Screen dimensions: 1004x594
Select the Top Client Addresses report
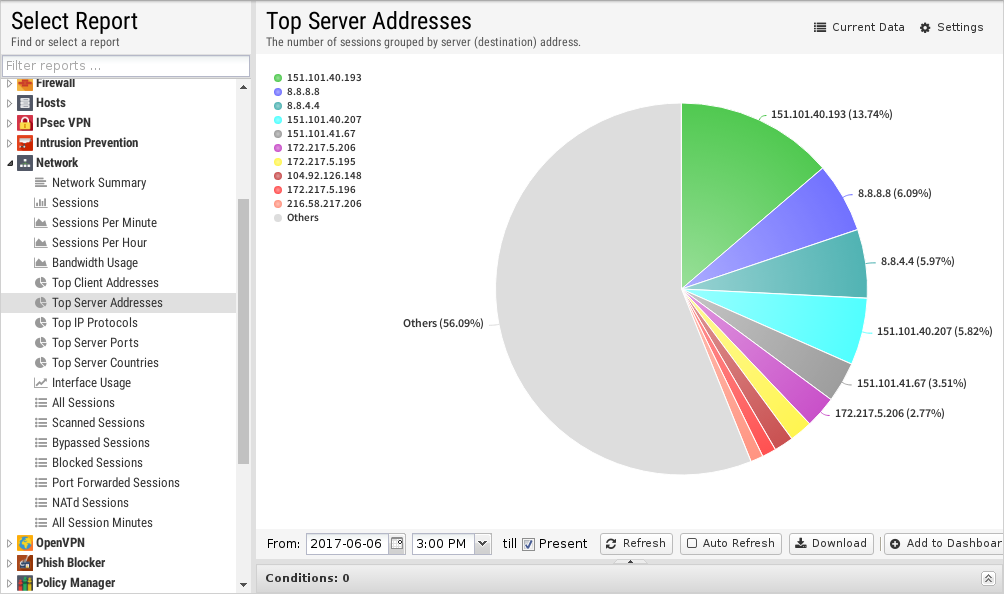click(105, 283)
